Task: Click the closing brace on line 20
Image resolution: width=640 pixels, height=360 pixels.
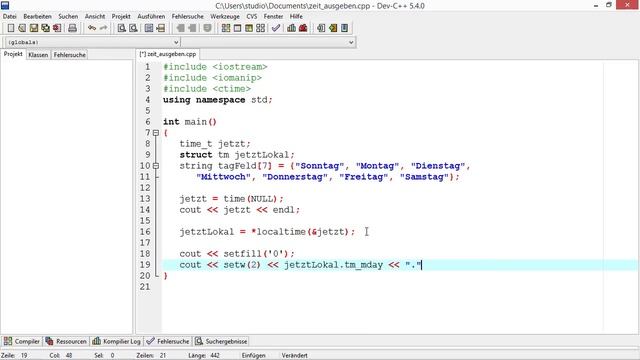Action: [166, 276]
